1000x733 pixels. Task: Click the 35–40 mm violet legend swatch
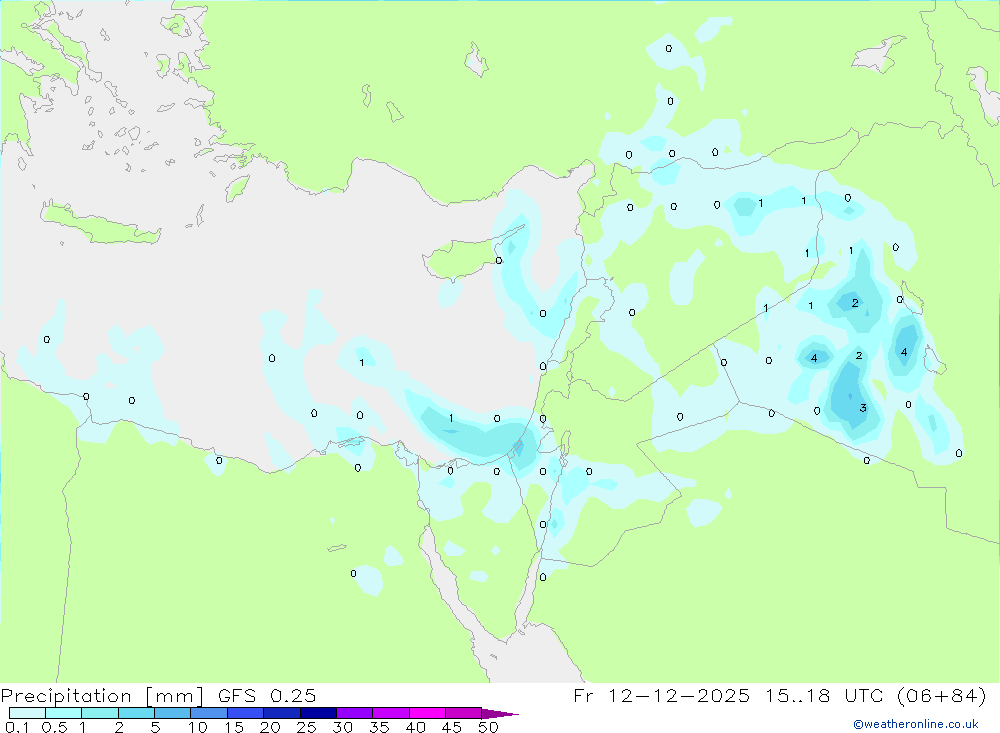tap(391, 713)
